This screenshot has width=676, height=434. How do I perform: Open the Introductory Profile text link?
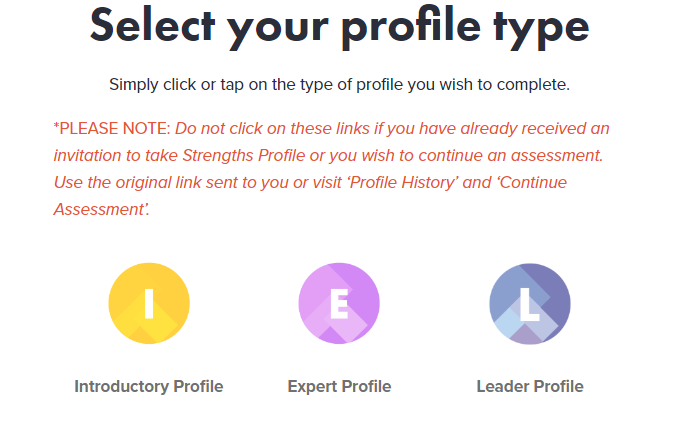click(x=149, y=386)
